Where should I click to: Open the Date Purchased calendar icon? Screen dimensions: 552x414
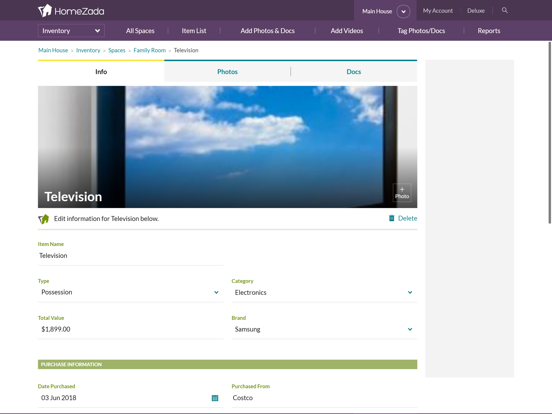215,398
